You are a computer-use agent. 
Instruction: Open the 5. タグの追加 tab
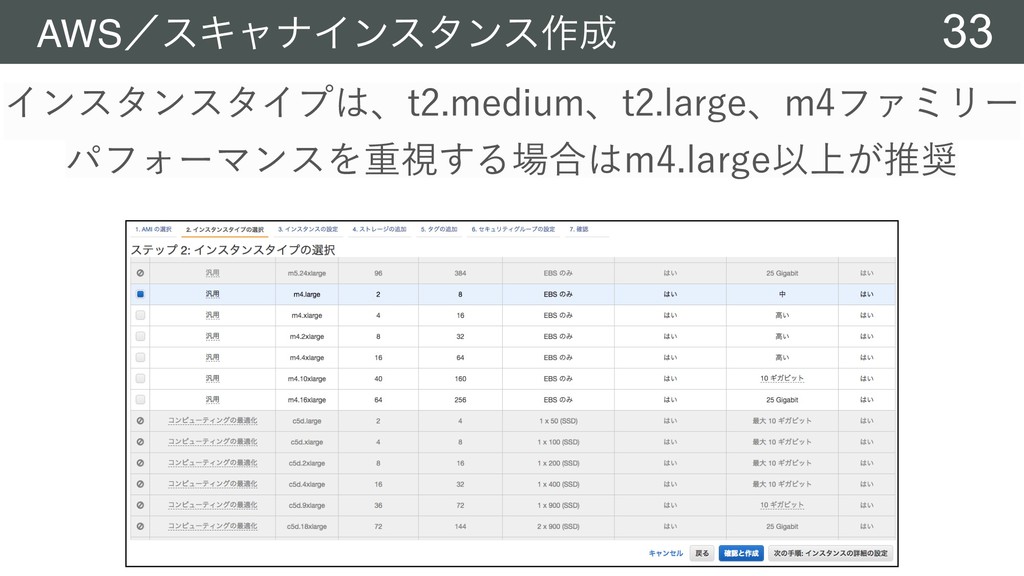(439, 229)
